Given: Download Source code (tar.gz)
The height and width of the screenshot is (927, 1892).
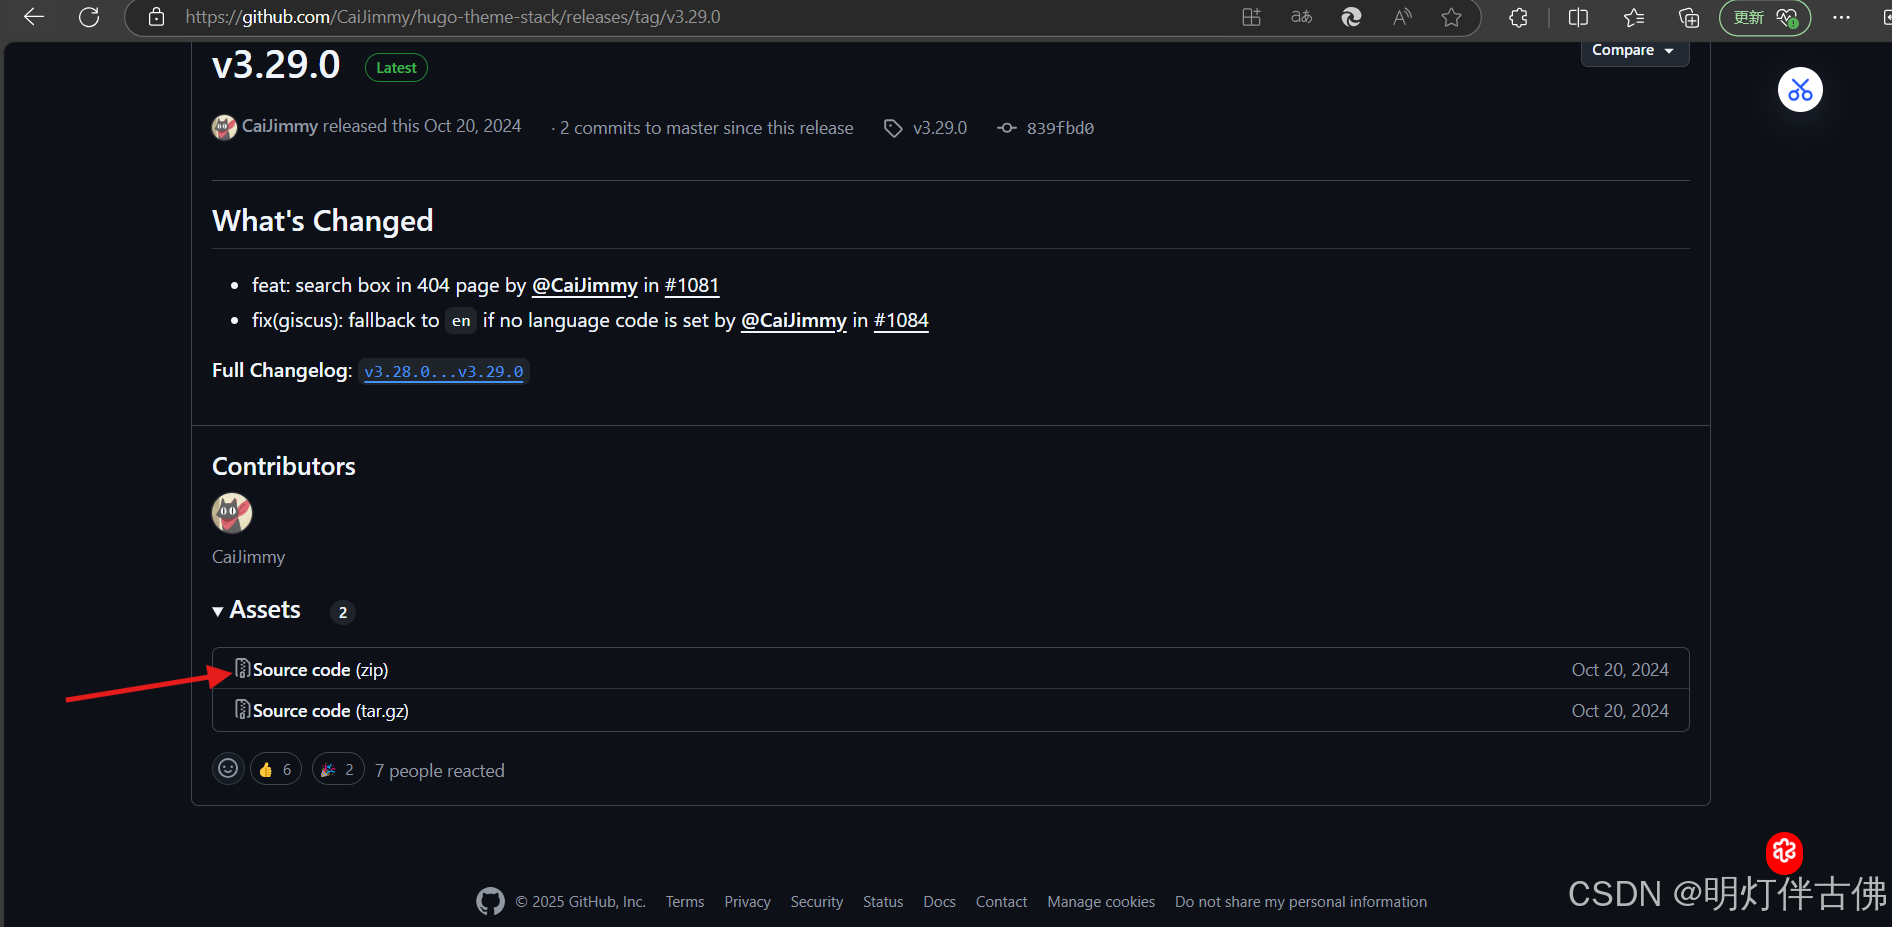Looking at the screenshot, I should pyautogui.click(x=330, y=710).
